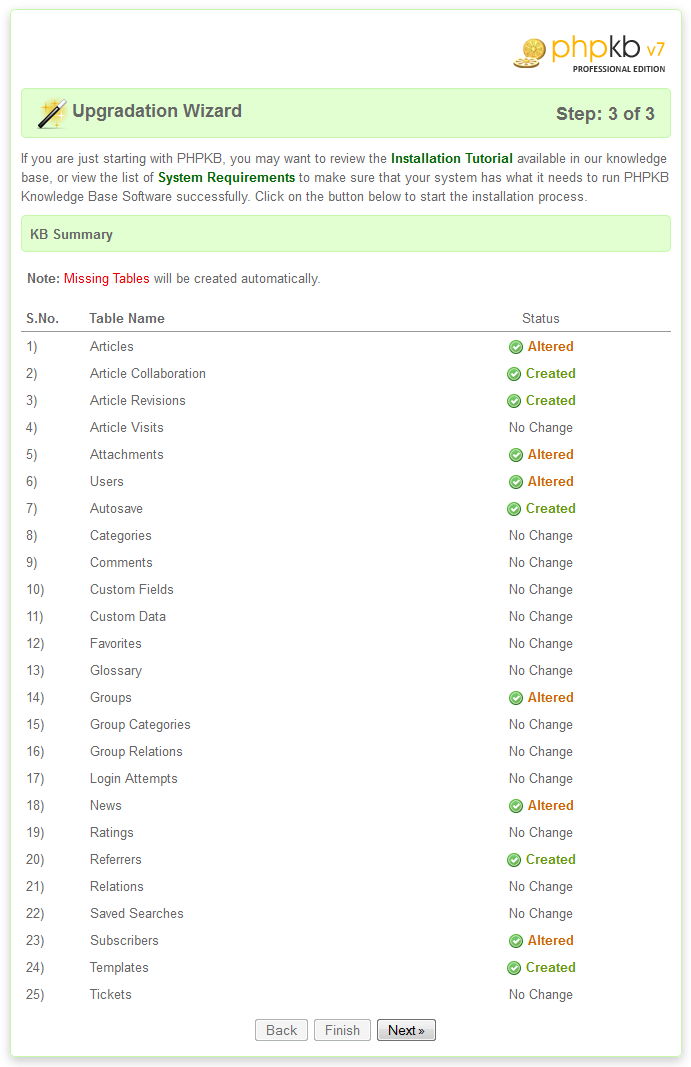
Task: Click the Table Name column header
Action: pos(127,319)
